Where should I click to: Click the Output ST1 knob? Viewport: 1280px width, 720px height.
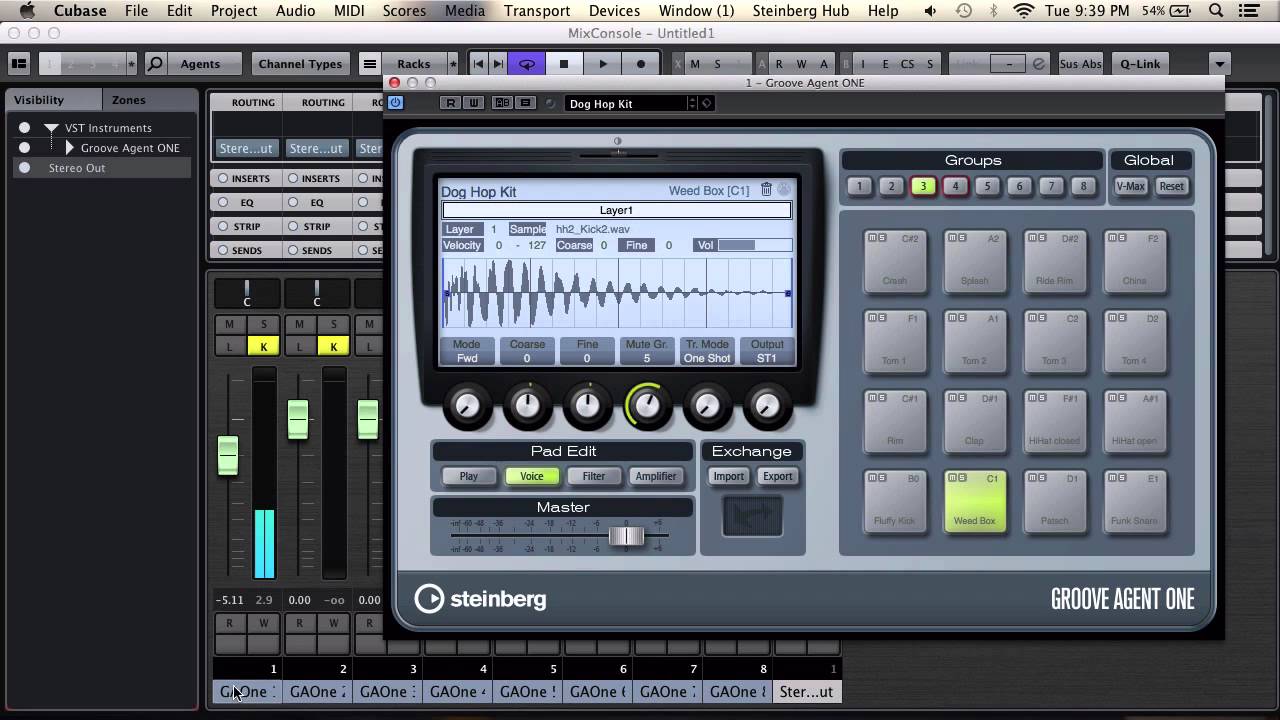[767, 405]
